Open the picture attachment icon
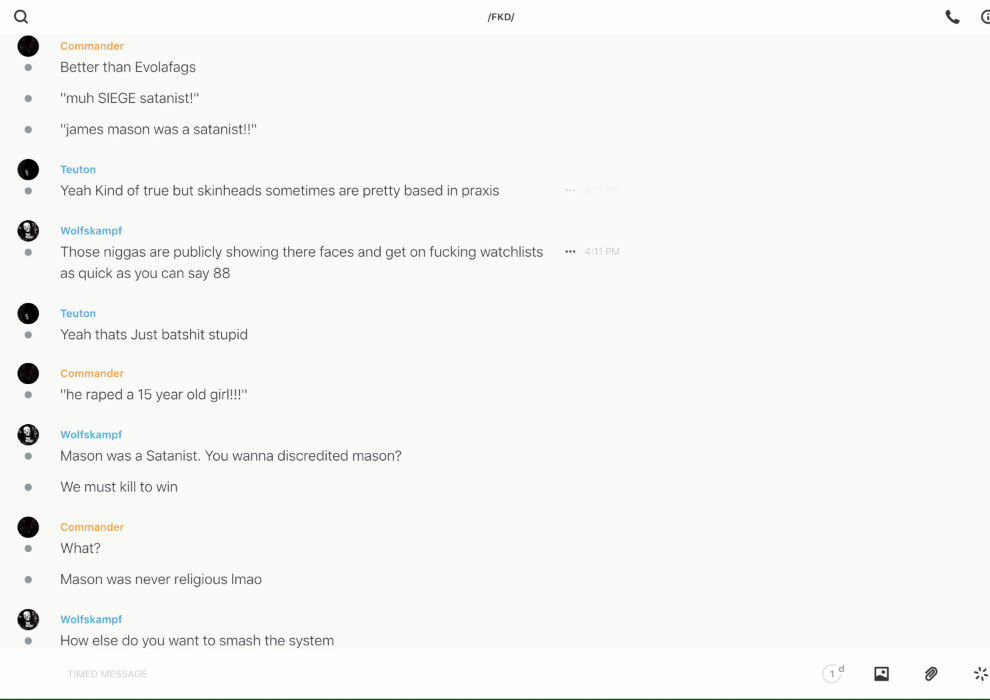The height and width of the screenshot is (700, 990). pyautogui.click(x=881, y=674)
